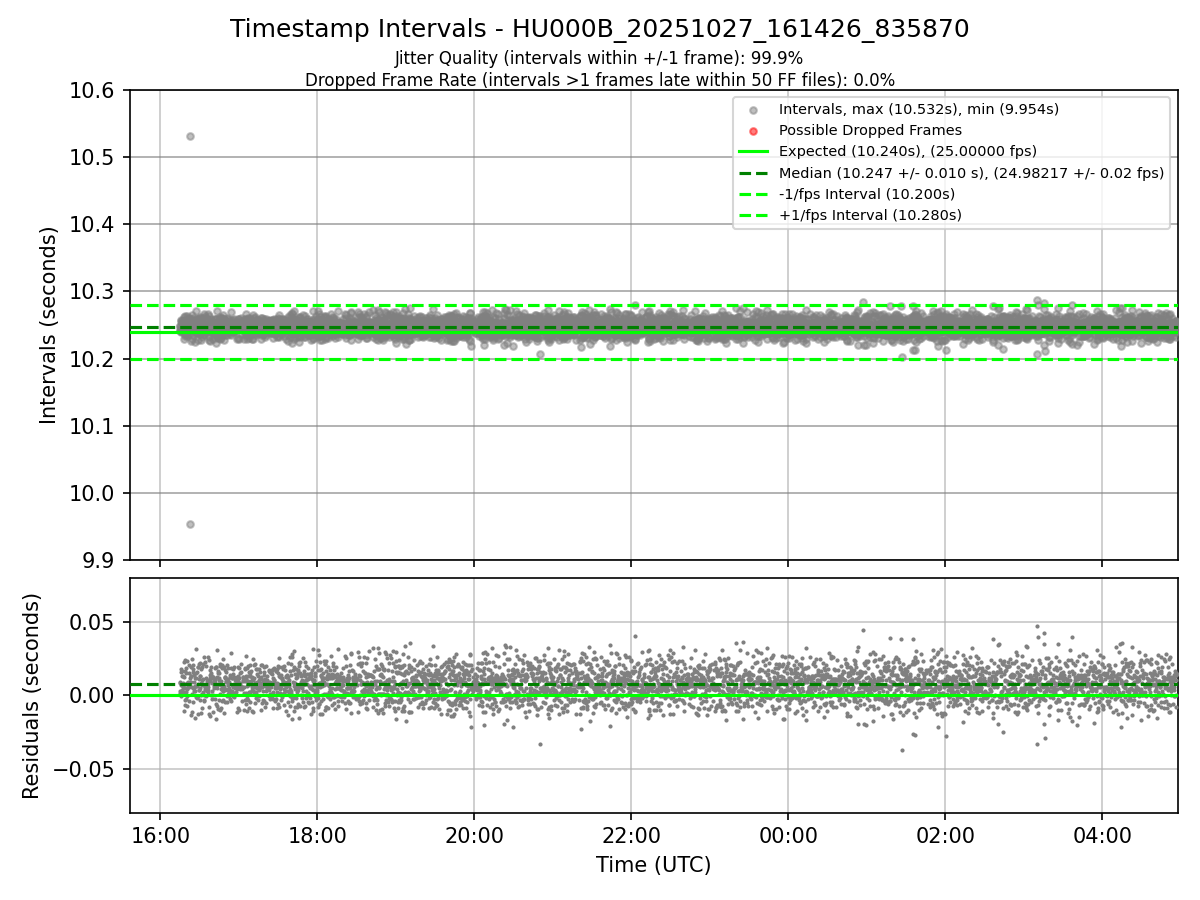This screenshot has height=900, width=1200.
Task: Click the outlier point near 10.53 seconds
Action: (x=190, y=136)
